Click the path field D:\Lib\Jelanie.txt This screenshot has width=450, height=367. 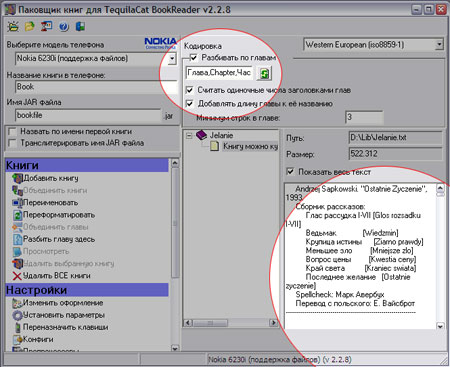tap(395, 137)
